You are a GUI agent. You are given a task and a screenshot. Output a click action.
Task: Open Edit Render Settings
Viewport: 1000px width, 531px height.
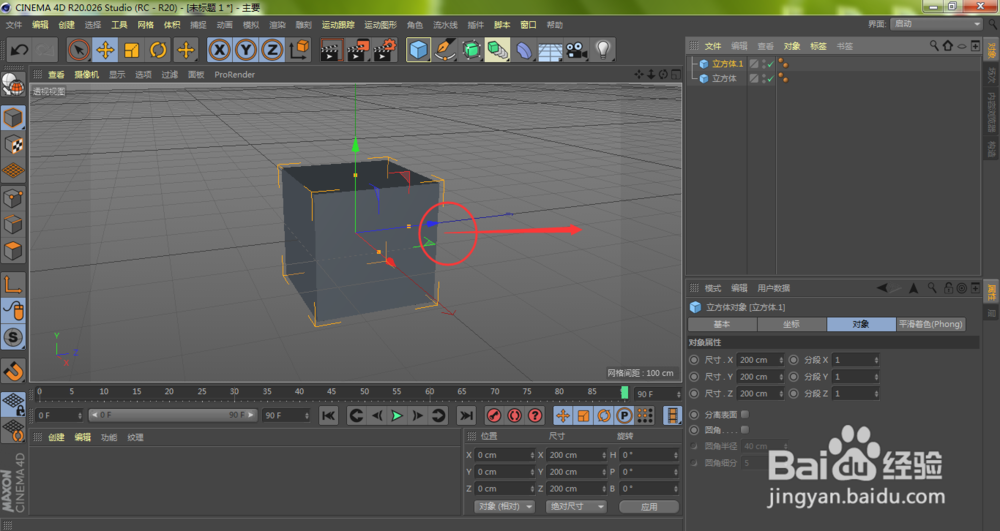(x=385, y=50)
